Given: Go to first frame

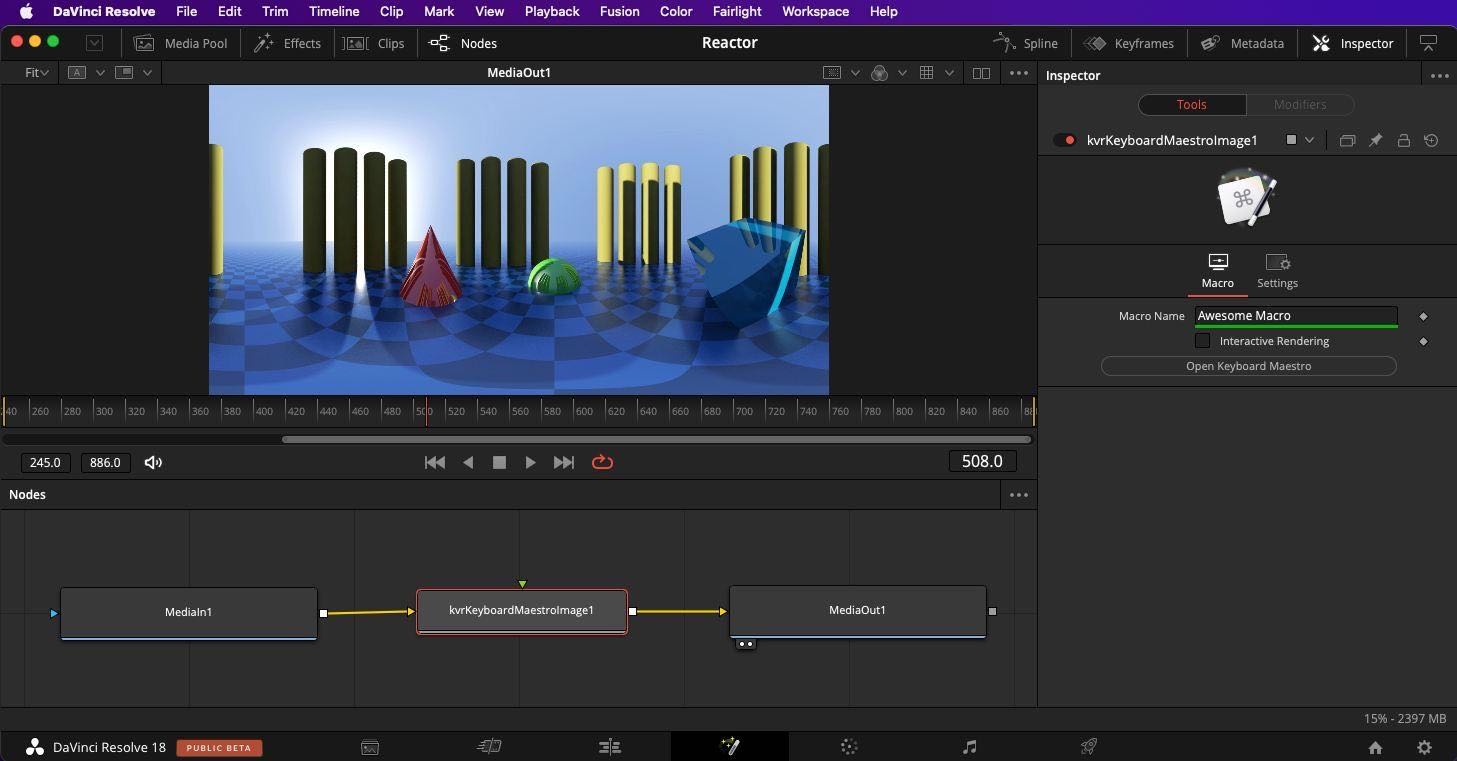Looking at the screenshot, I should [x=434, y=462].
